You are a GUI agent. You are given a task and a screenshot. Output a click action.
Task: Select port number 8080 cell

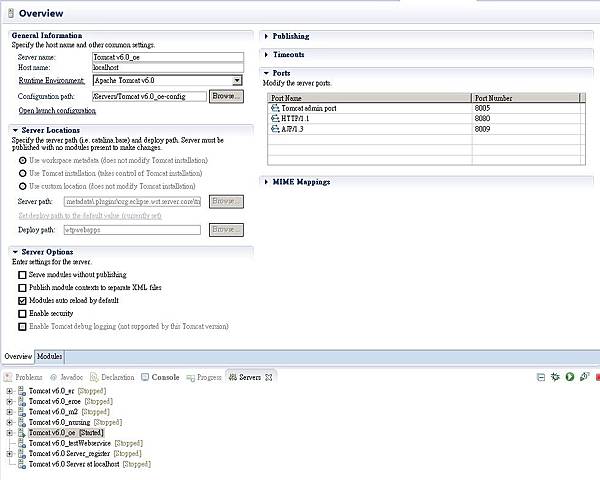[526, 119]
